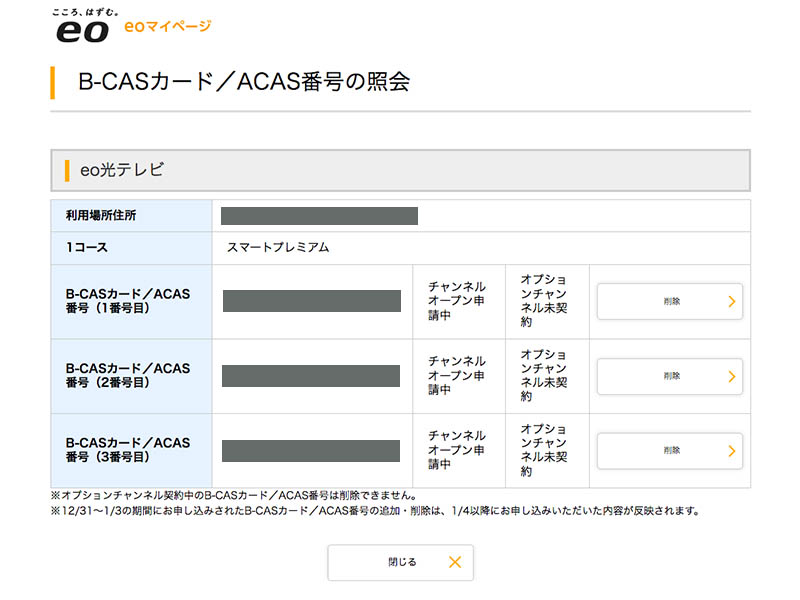Screen dimensions: 800x600
Task: Click the chevron arrow on the third 削除 button
Action: click(733, 450)
